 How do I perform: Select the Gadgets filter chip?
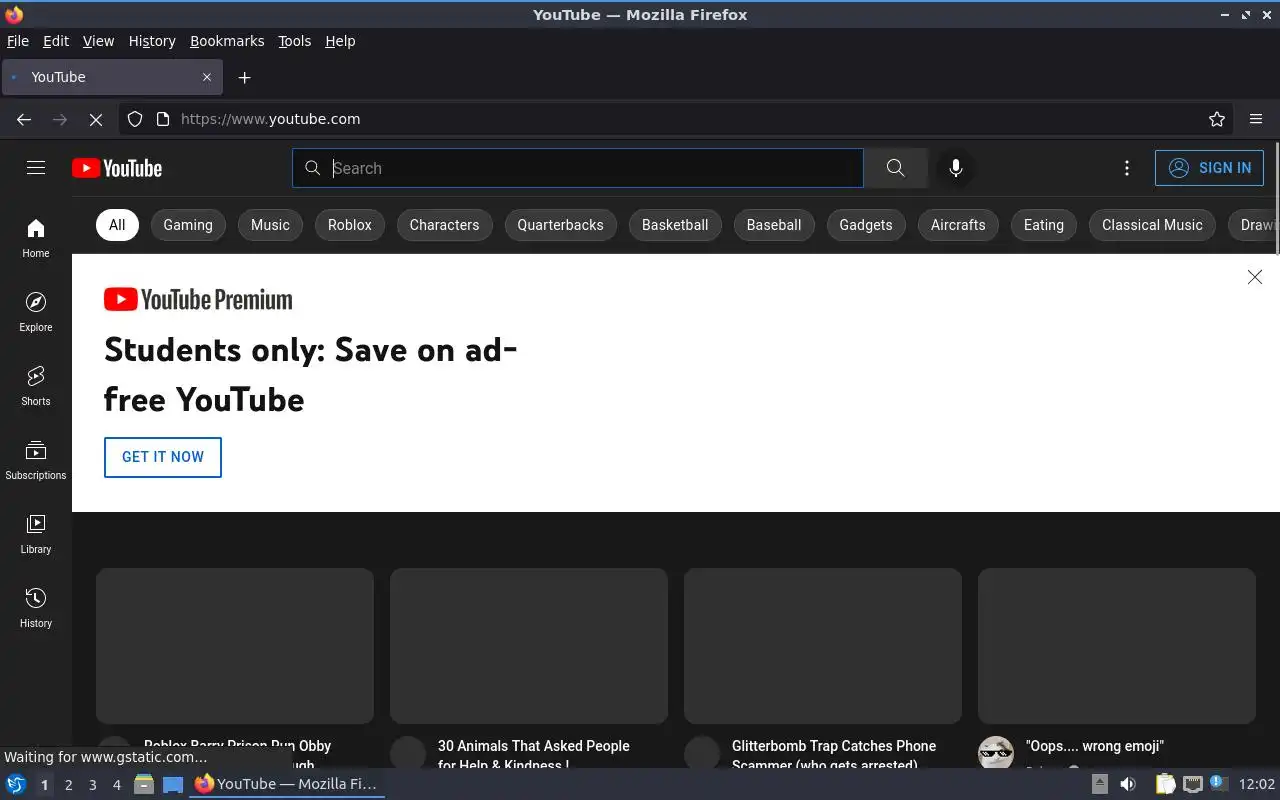[x=866, y=225]
